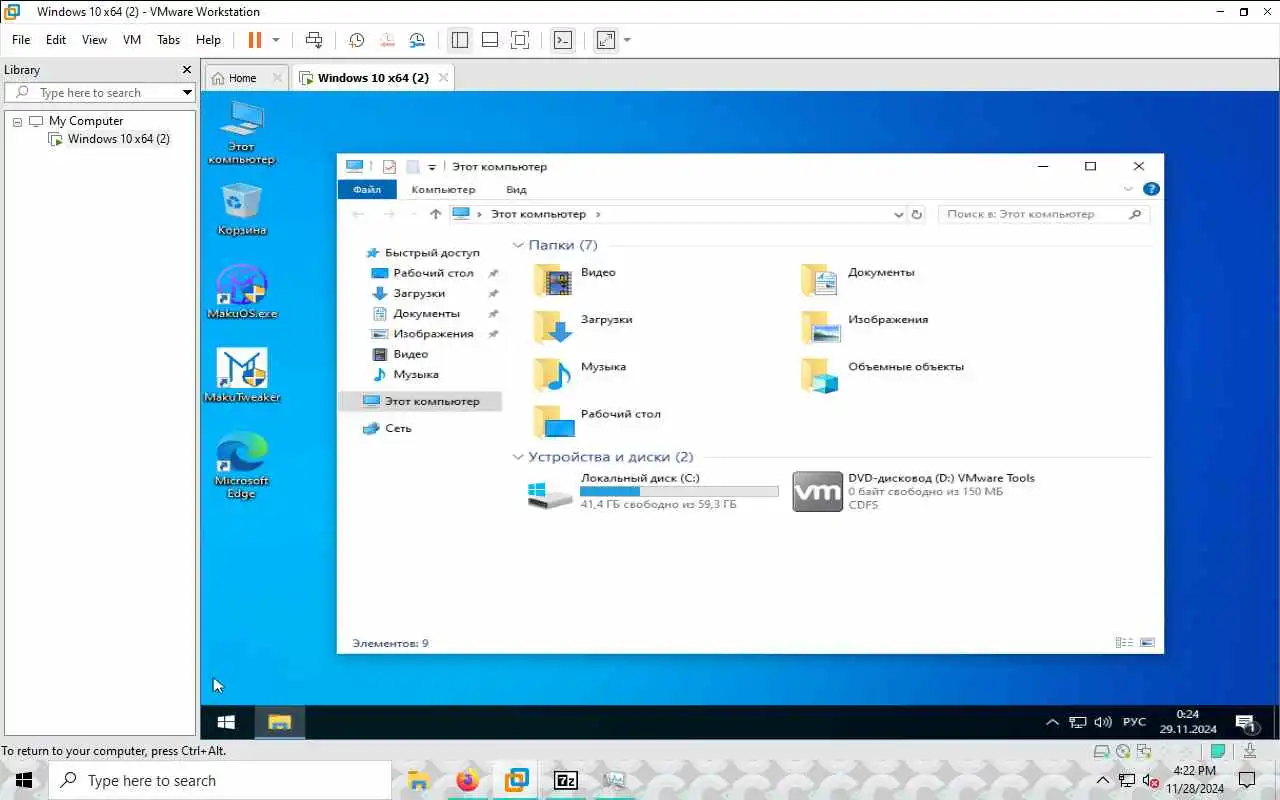Close the Windows 10 x64 (2) tab
The height and width of the screenshot is (800, 1280).
444,77
